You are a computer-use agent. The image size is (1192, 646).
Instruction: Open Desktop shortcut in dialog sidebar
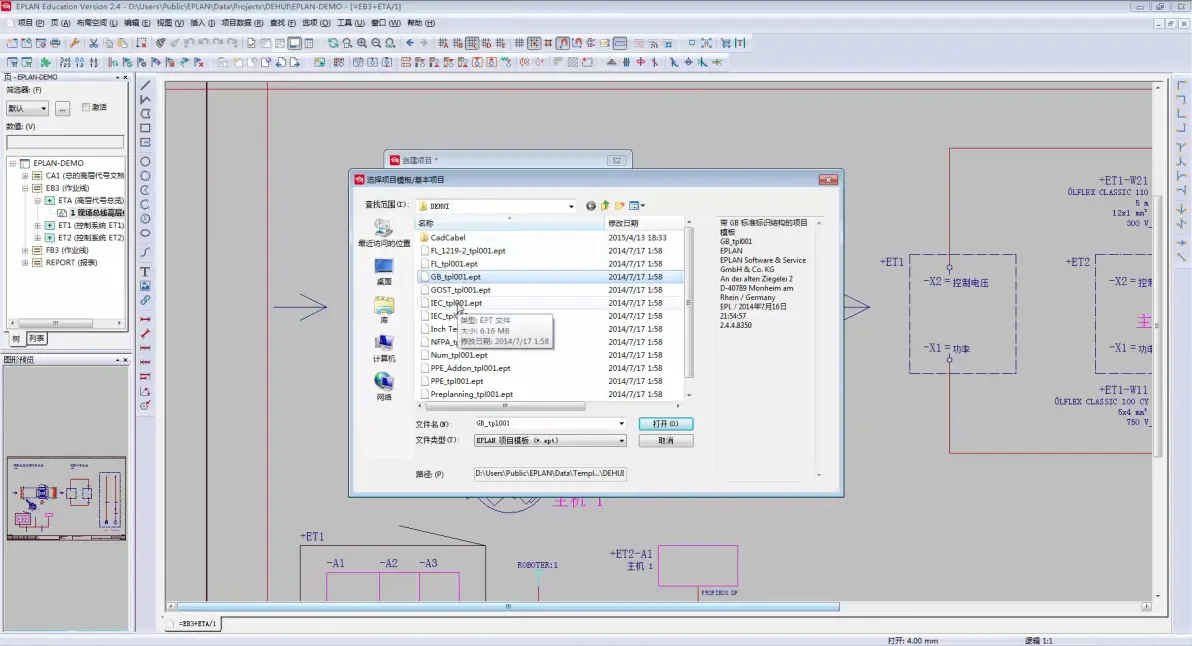point(384,272)
